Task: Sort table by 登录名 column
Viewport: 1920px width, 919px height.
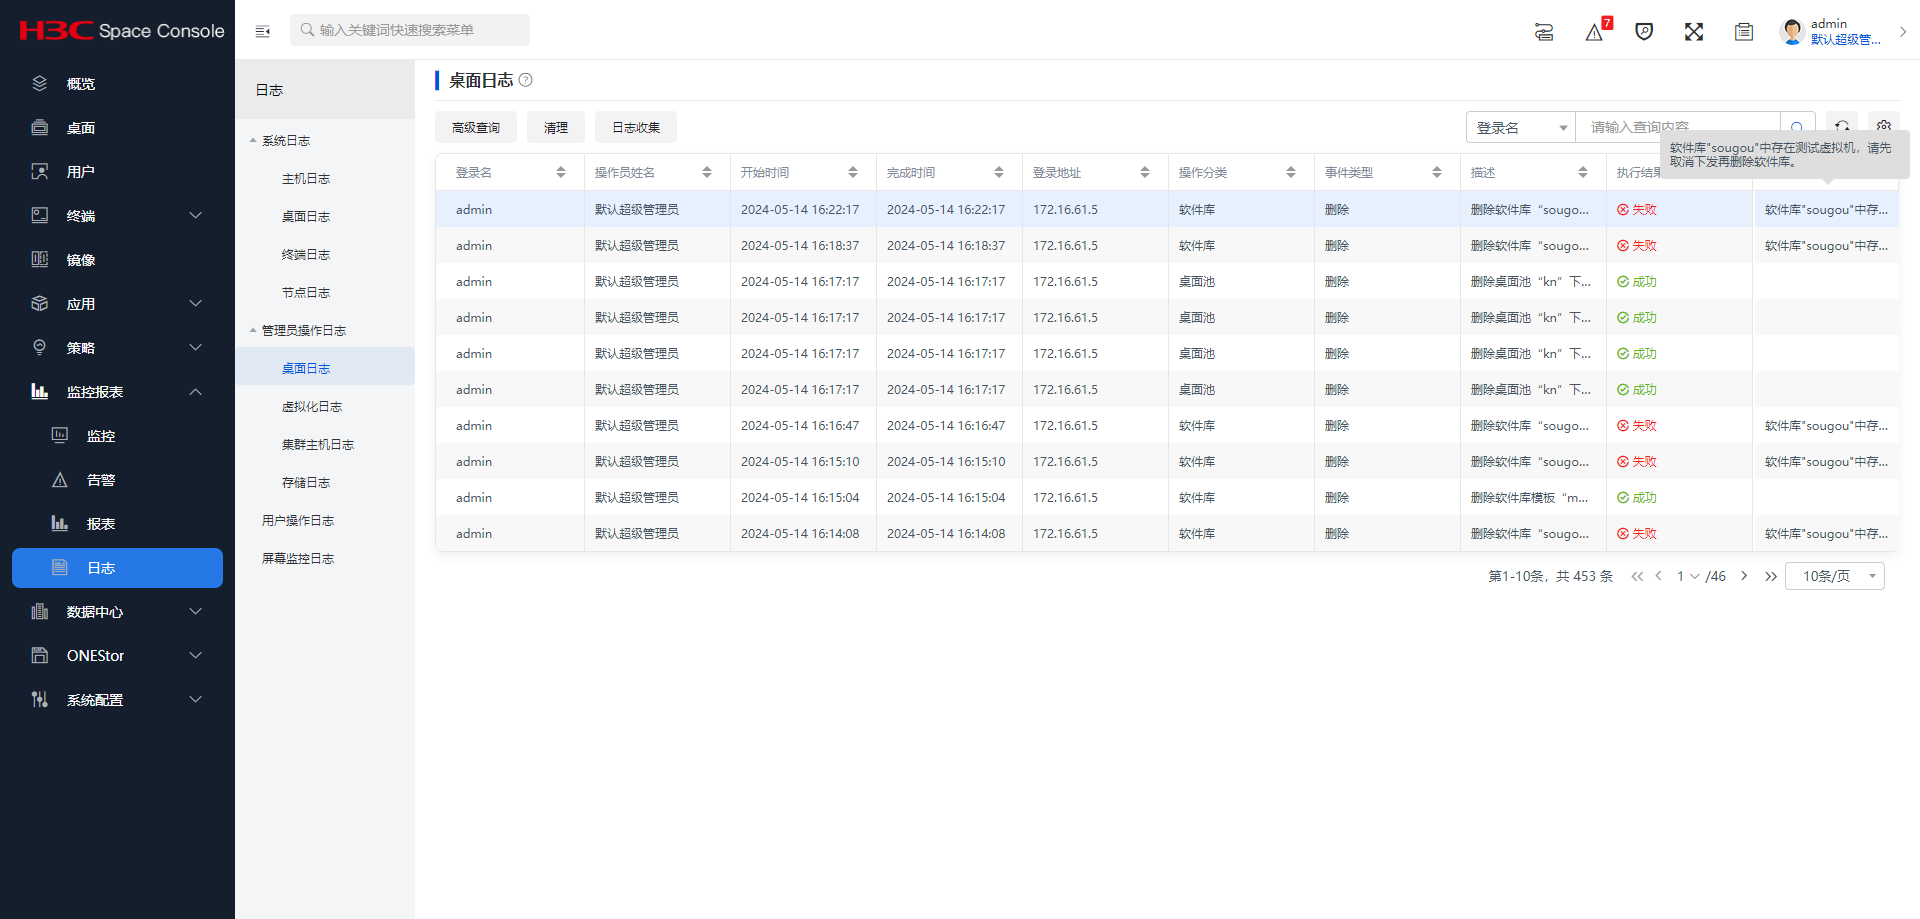Action: coord(561,173)
